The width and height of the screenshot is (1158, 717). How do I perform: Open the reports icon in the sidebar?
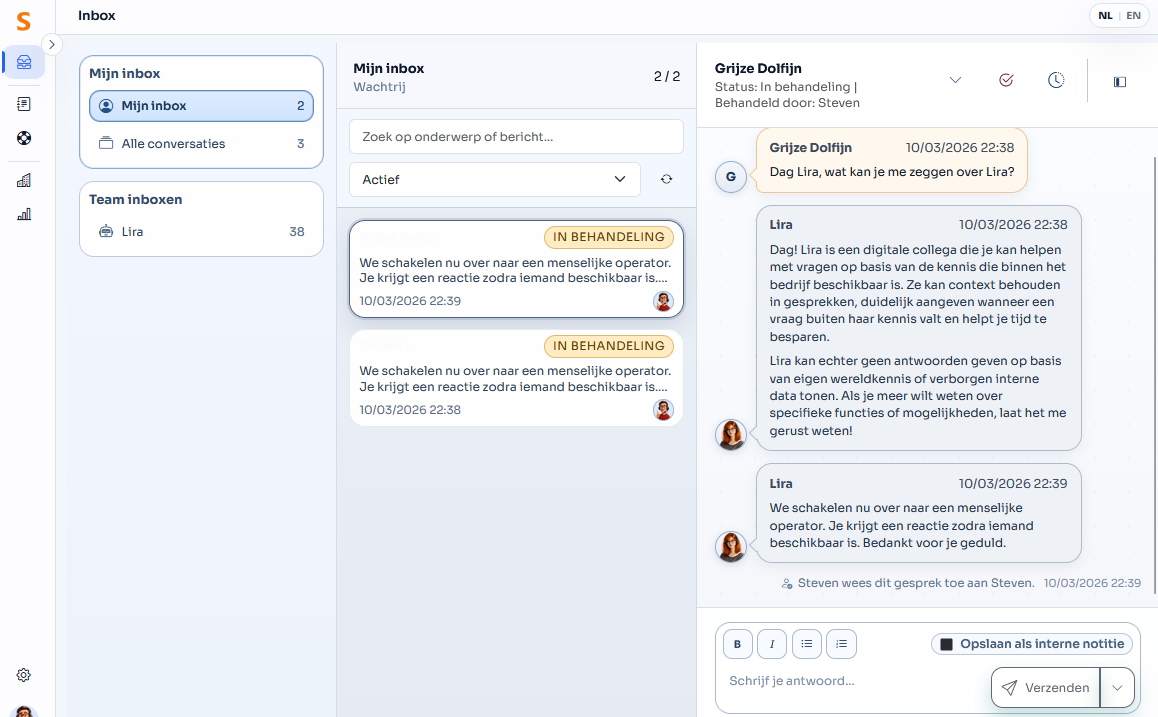pos(23,103)
